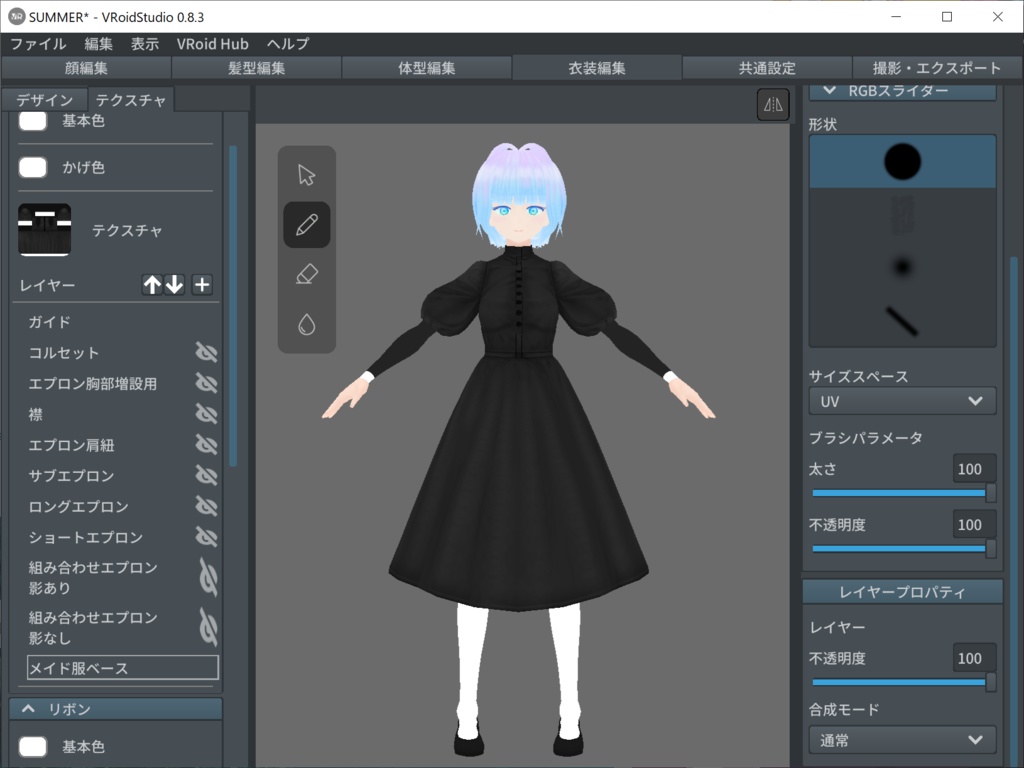
Task: Select the thin line brush shape
Action: tap(901, 318)
